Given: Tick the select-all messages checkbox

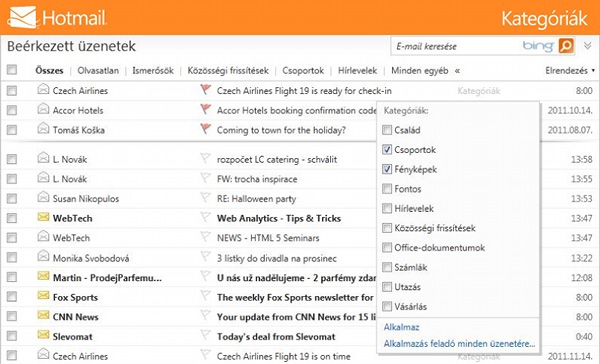Looking at the screenshot, I should click(x=12, y=70).
